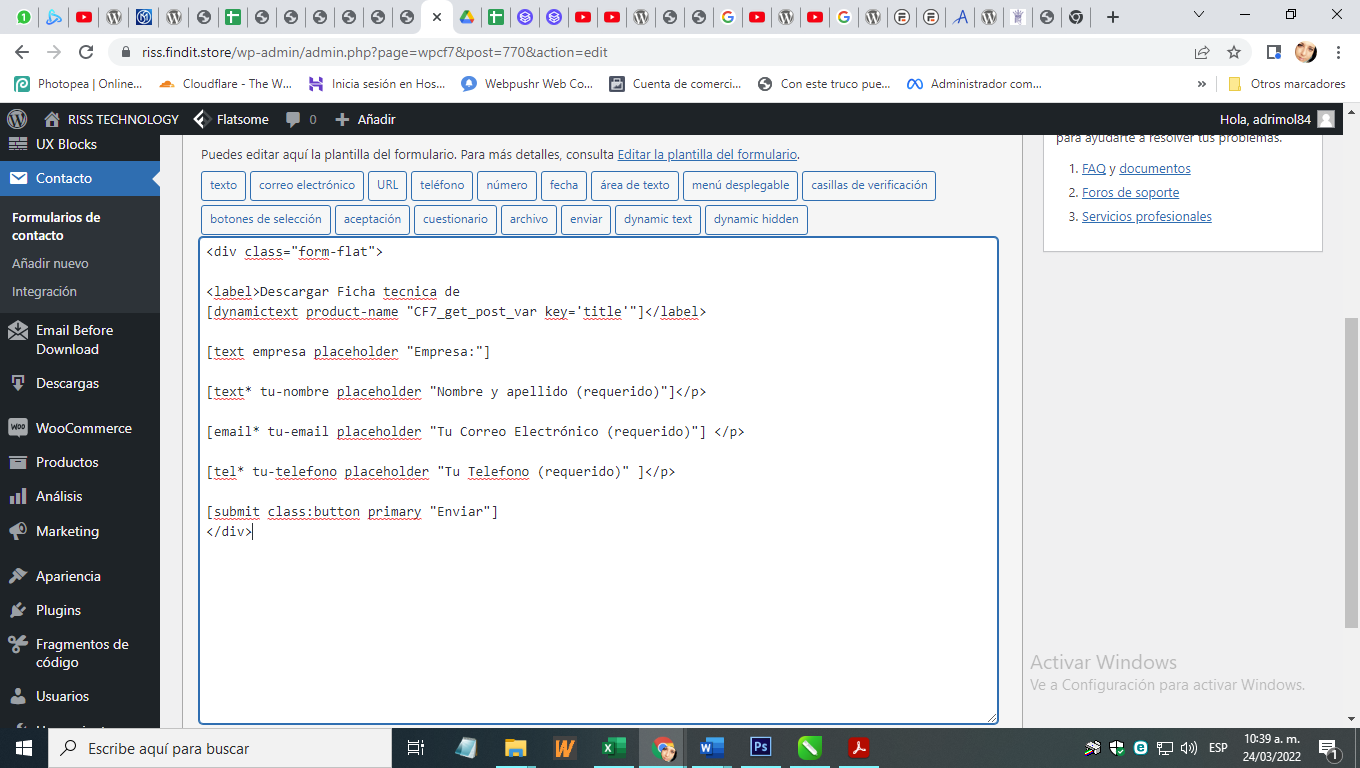Open the tab search dropdown arrow
This screenshot has width=1360, height=768.
click(1201, 15)
